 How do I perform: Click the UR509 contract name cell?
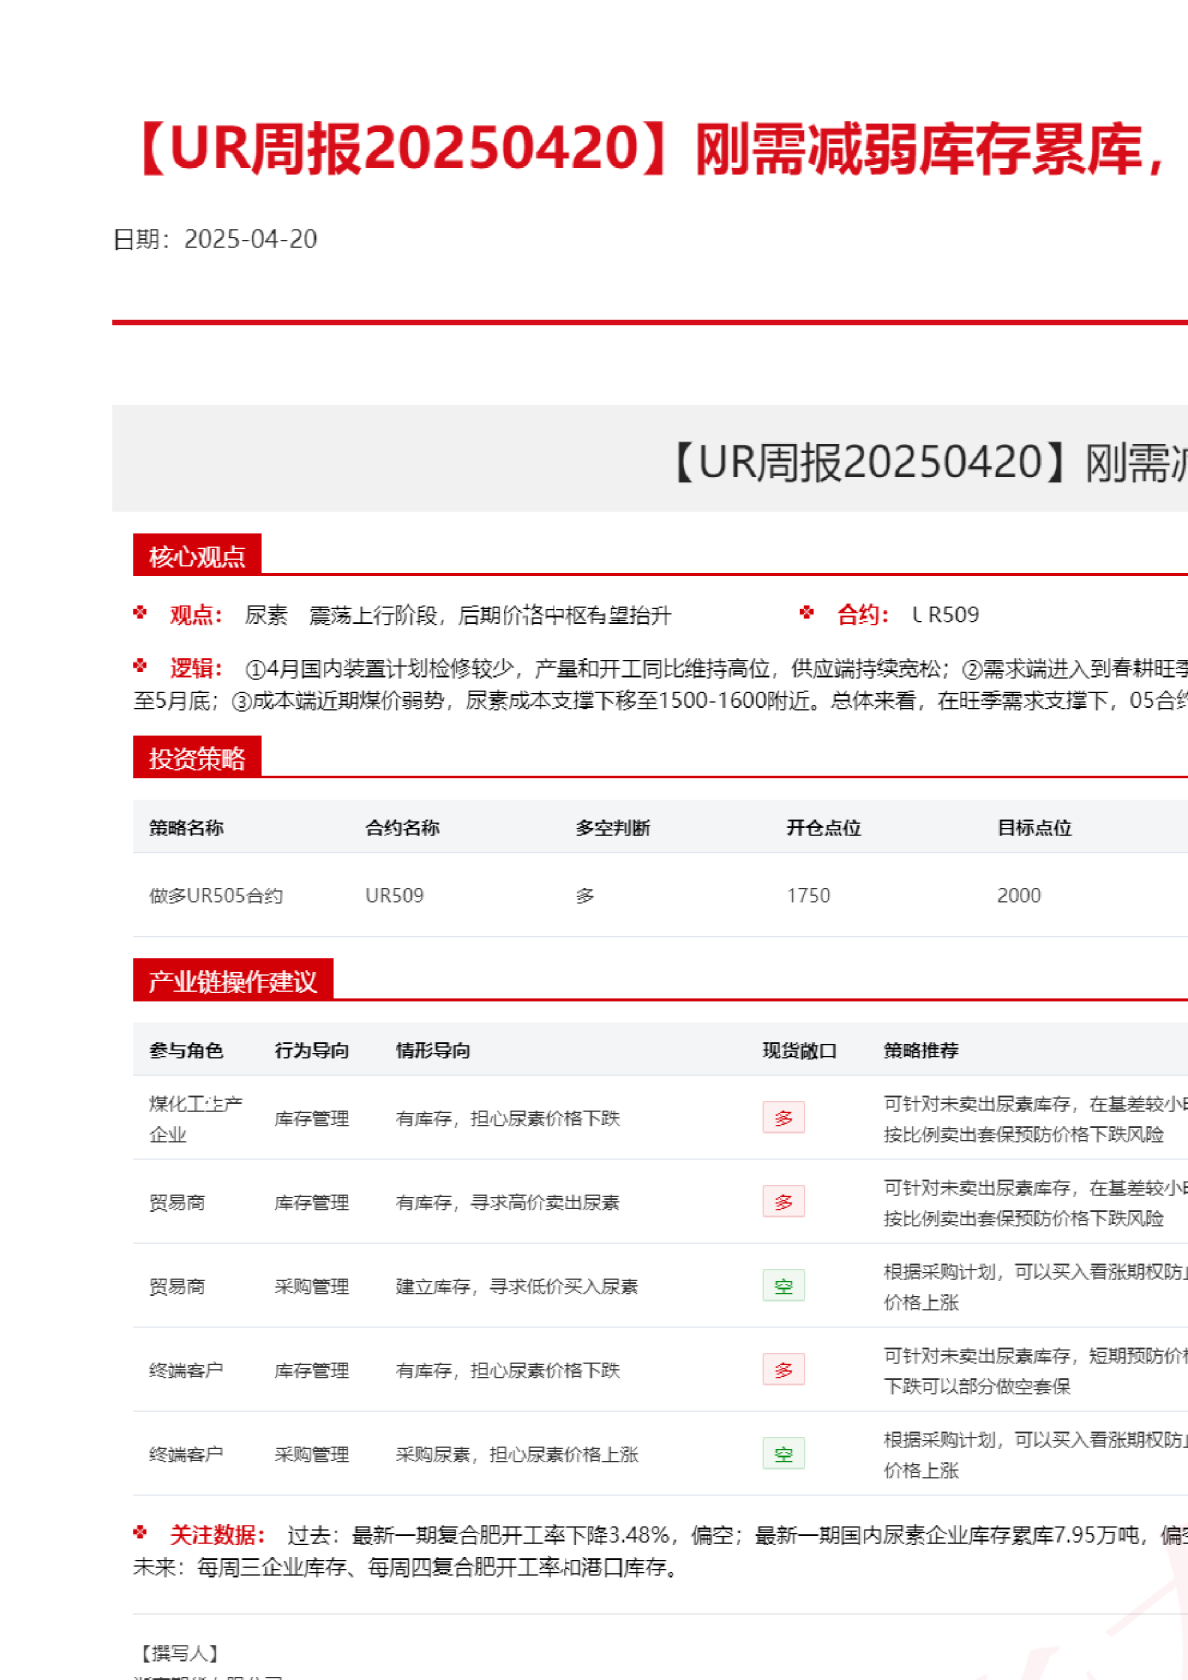(x=394, y=896)
